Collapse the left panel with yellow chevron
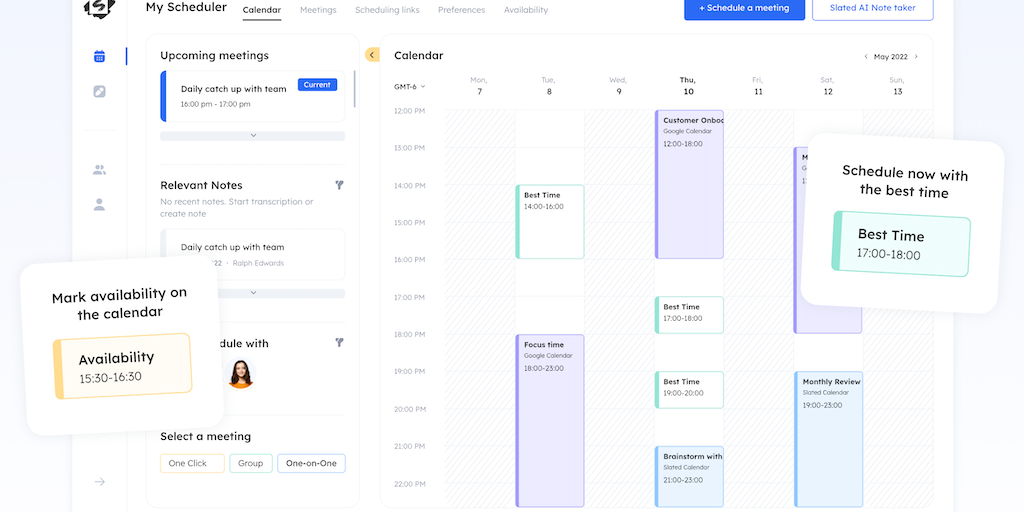This screenshot has height=512, width=1024. (x=372, y=55)
